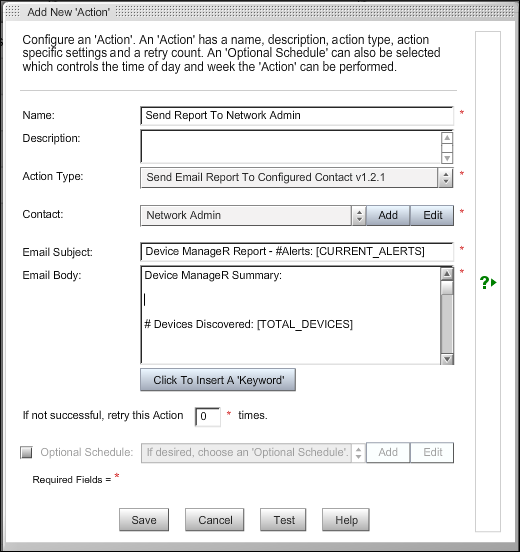Focus the Name input field

297,115
